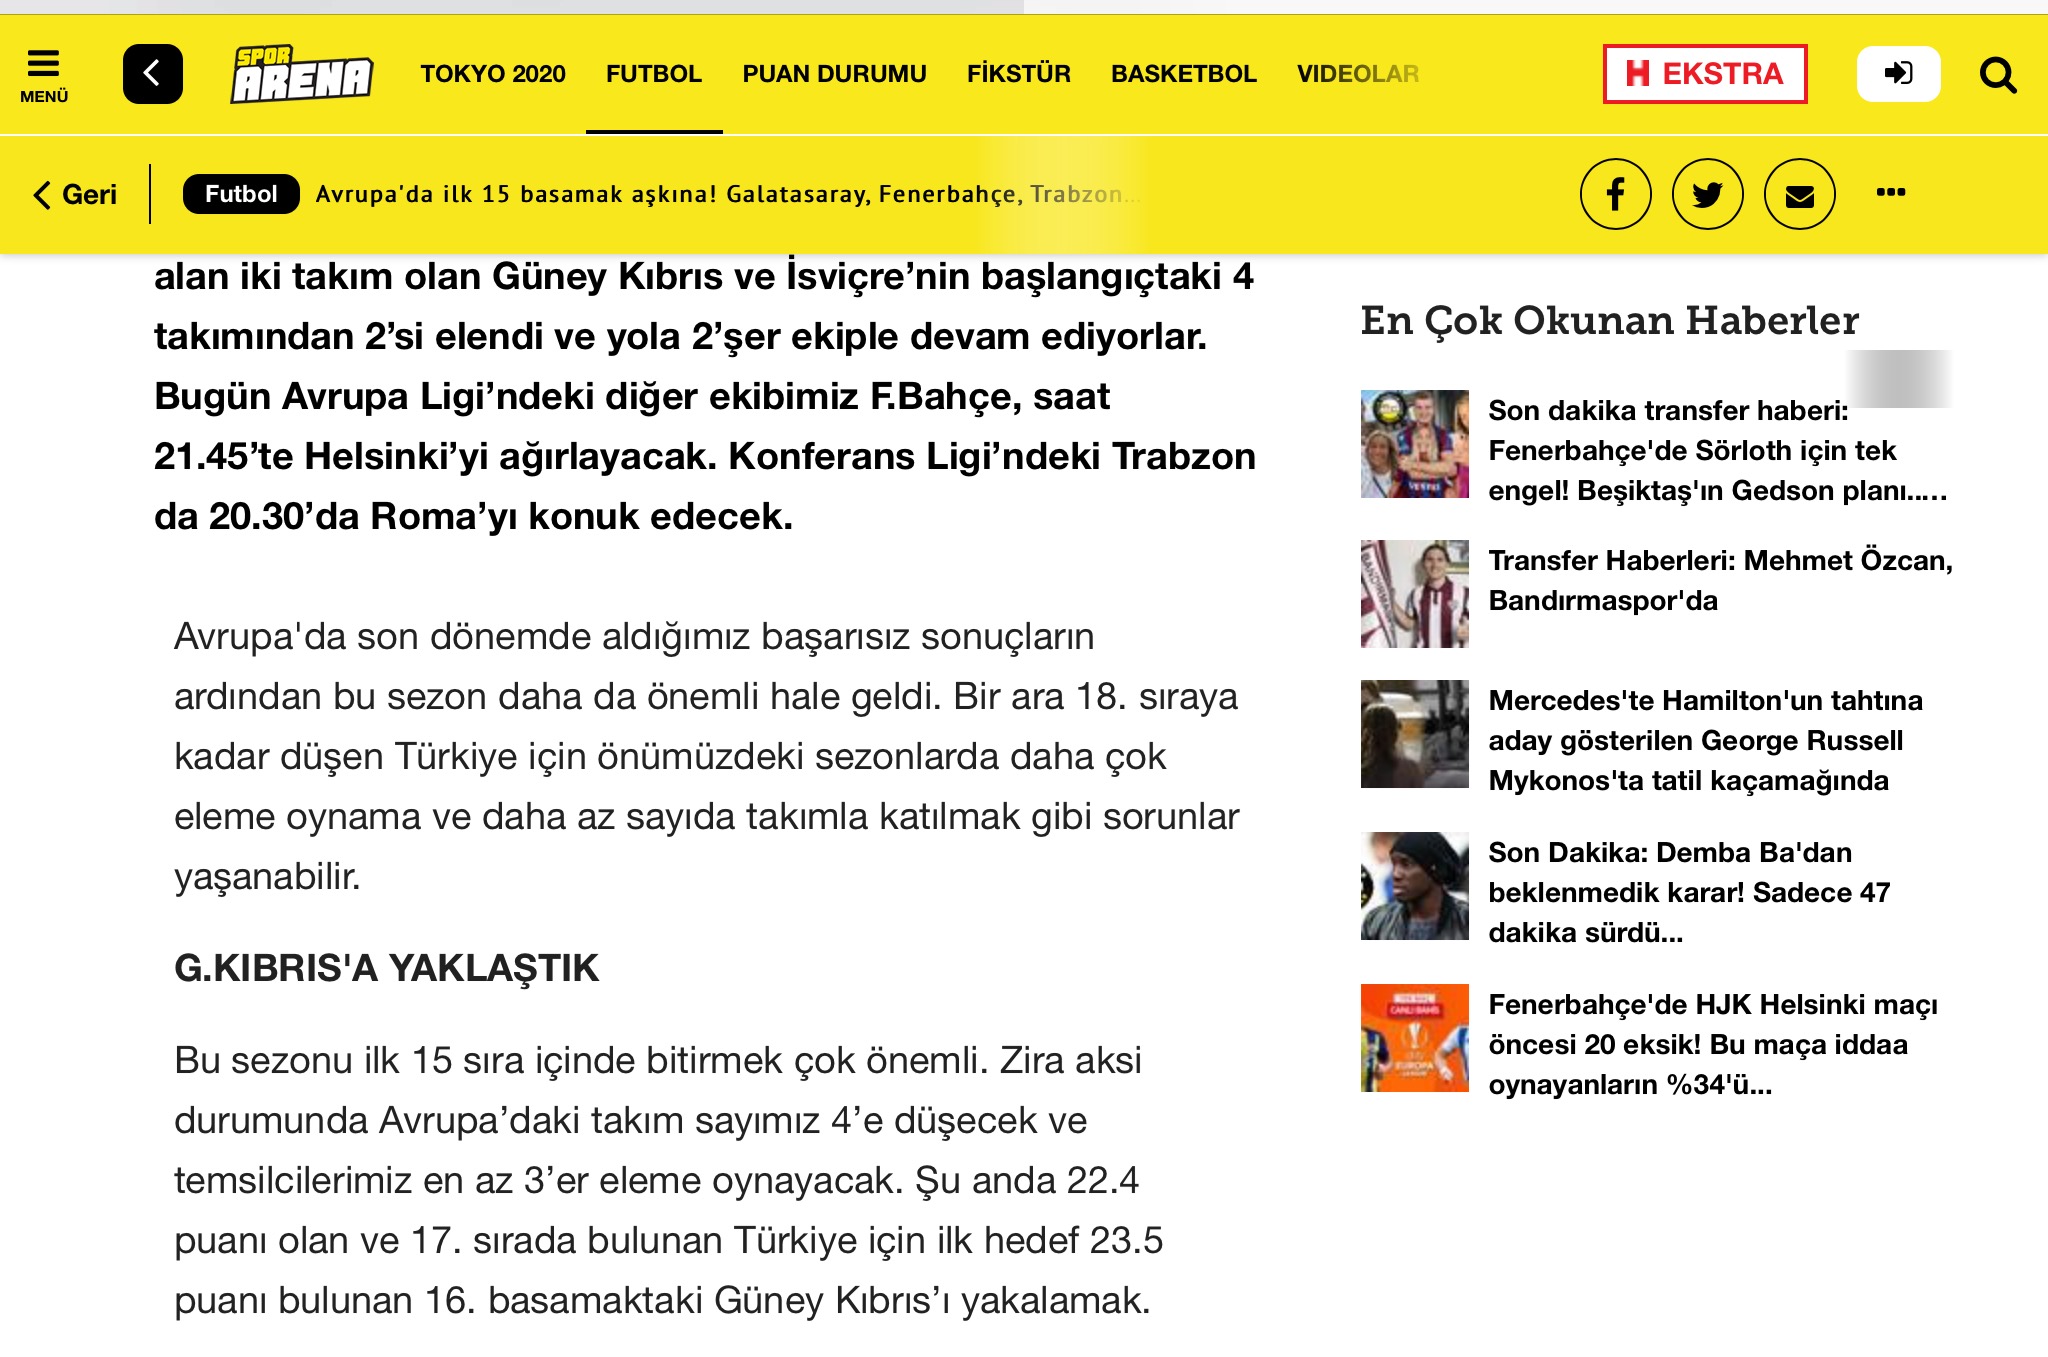
Task: Click the Hürriyet EKSTRA button
Action: tap(1704, 74)
